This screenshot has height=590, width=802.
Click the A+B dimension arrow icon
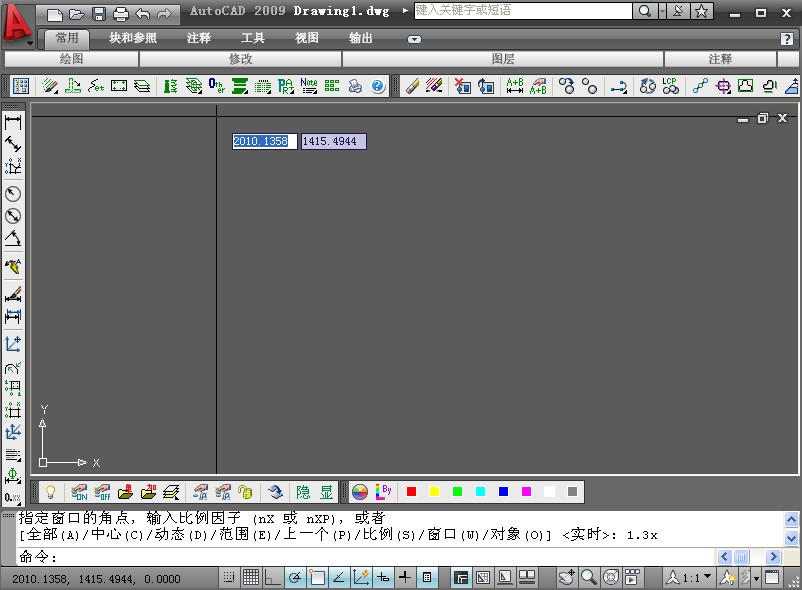[515, 86]
